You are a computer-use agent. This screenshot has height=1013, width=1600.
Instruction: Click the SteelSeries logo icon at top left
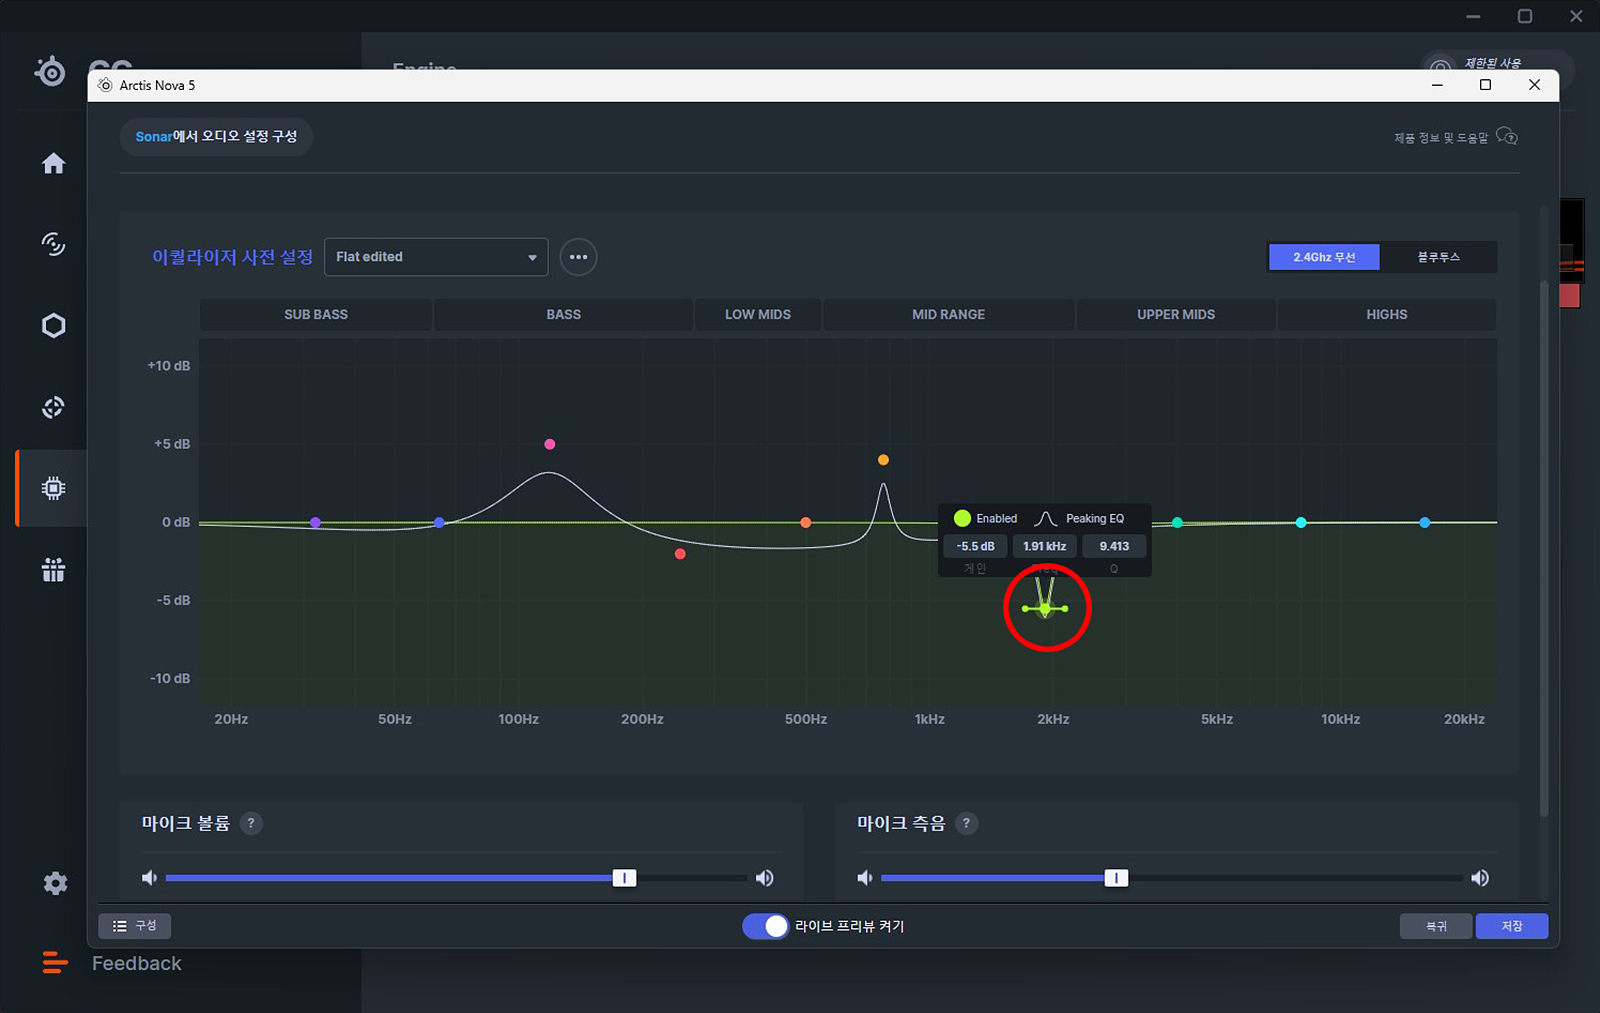[x=50, y=71]
